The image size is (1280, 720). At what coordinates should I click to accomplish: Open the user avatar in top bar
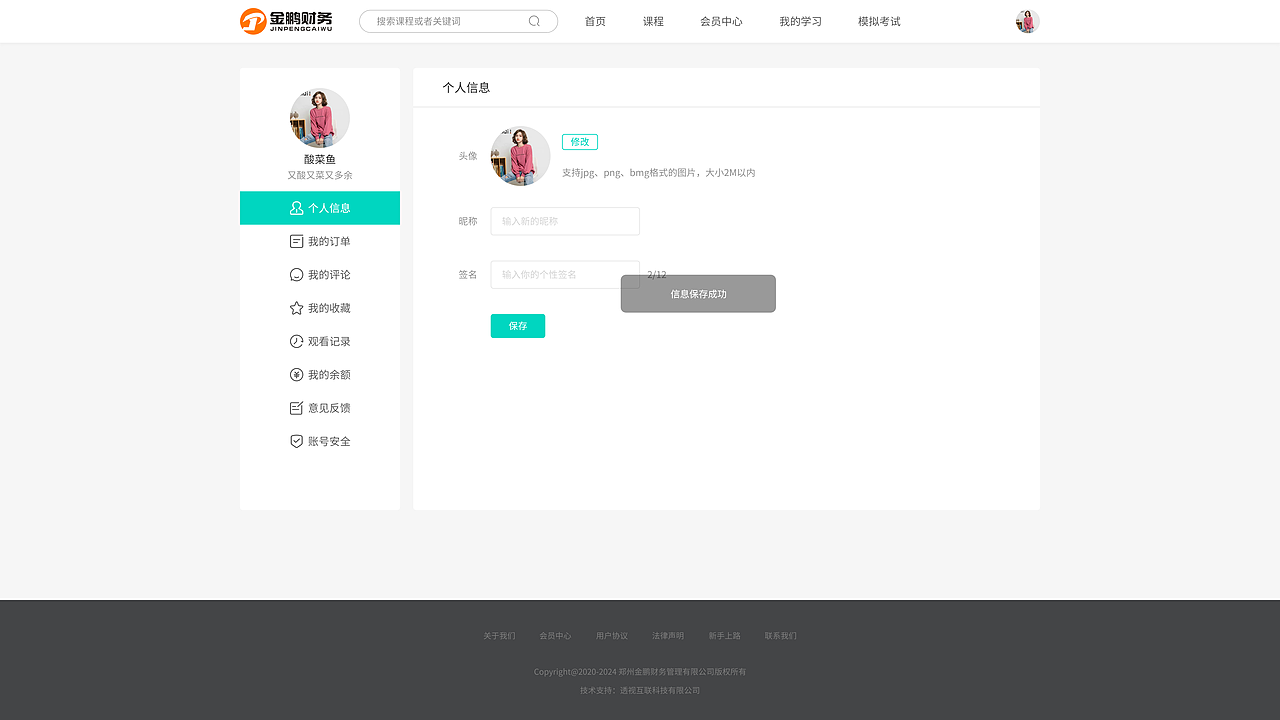tap(1027, 21)
